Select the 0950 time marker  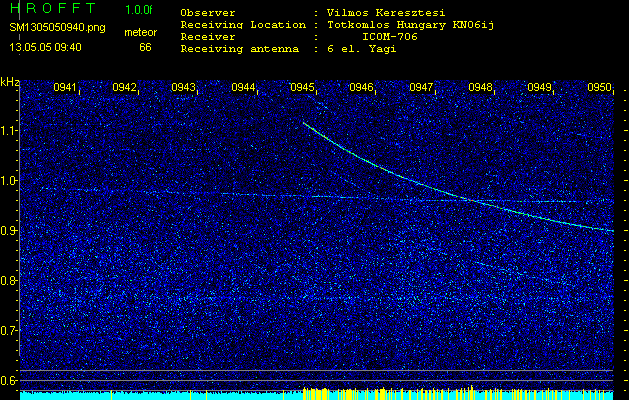pos(599,88)
